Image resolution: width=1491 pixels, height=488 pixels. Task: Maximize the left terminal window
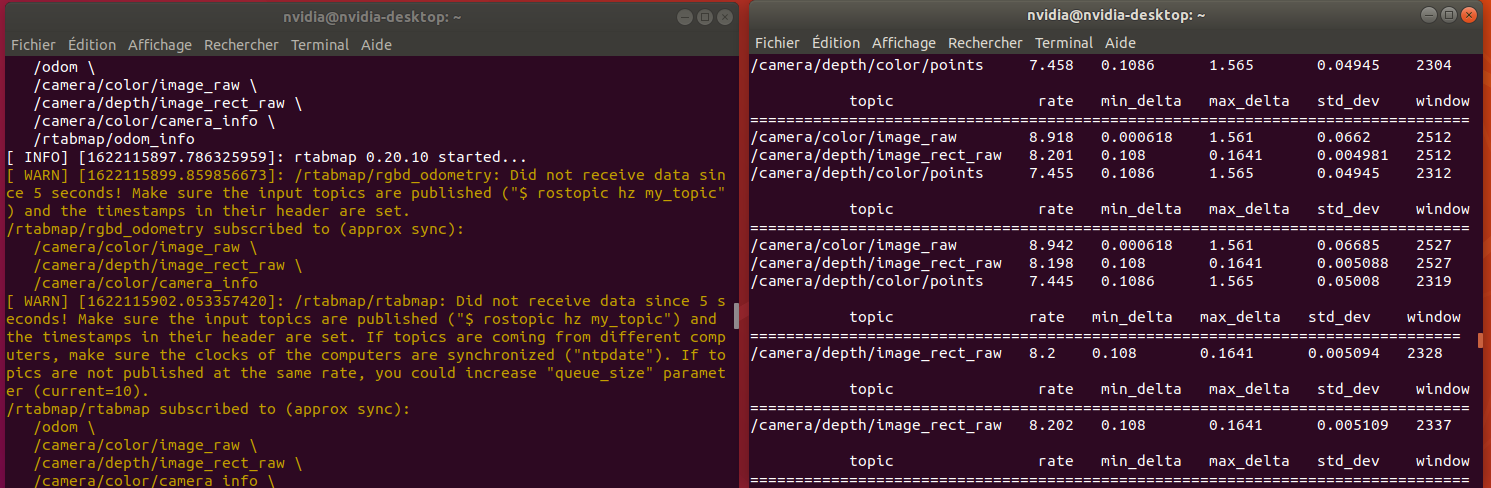[704, 17]
